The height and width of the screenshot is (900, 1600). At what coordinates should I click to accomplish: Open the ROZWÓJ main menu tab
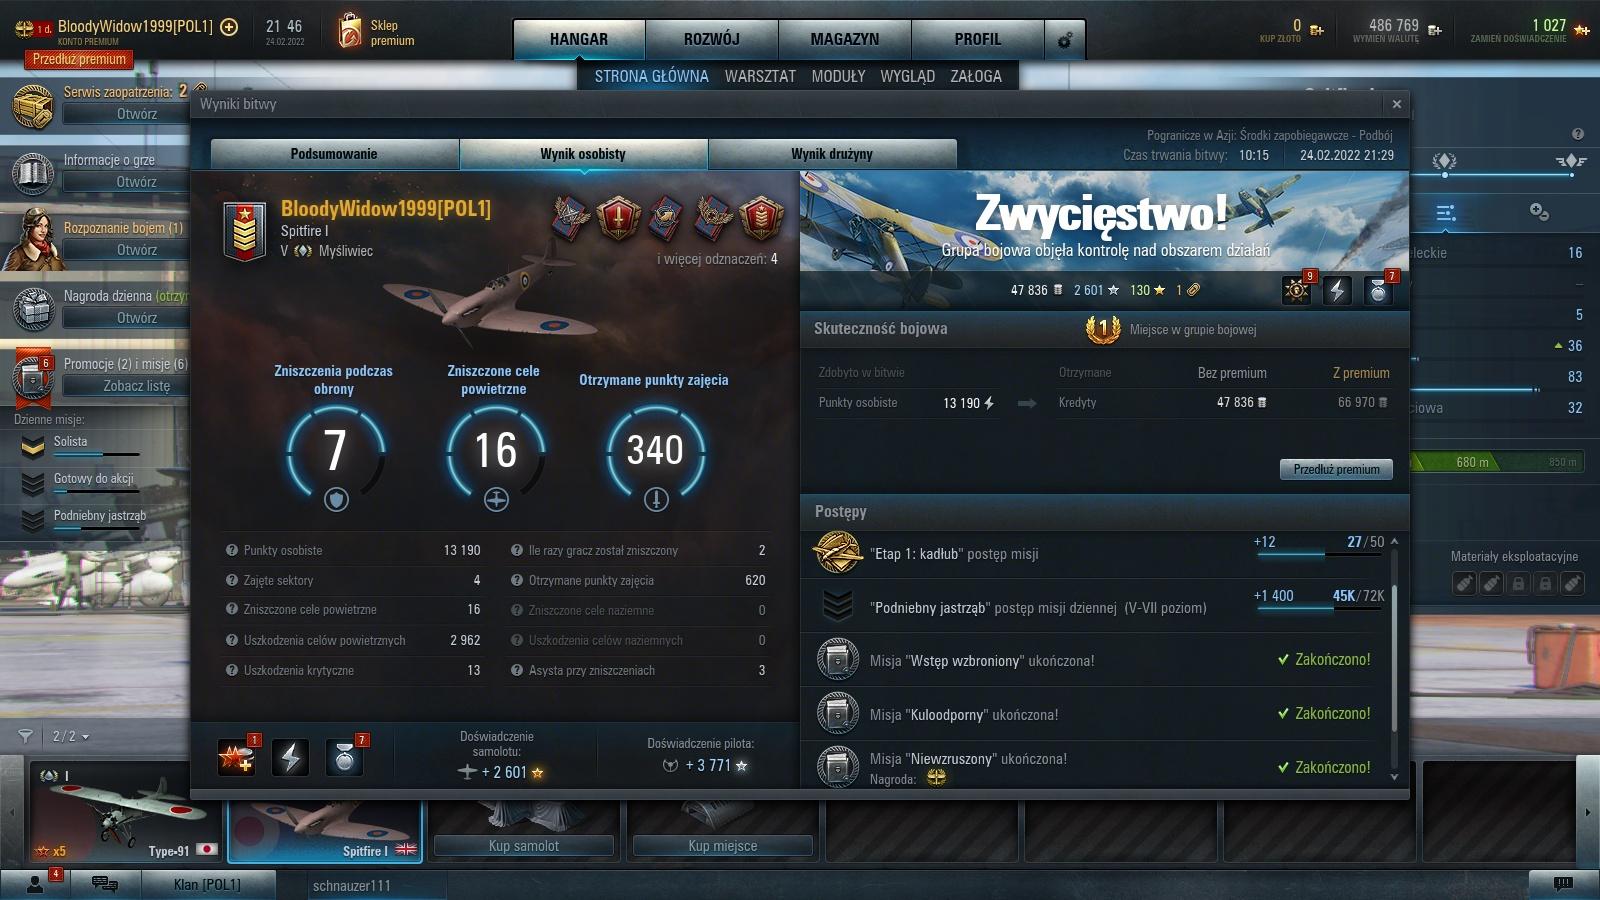[712, 40]
